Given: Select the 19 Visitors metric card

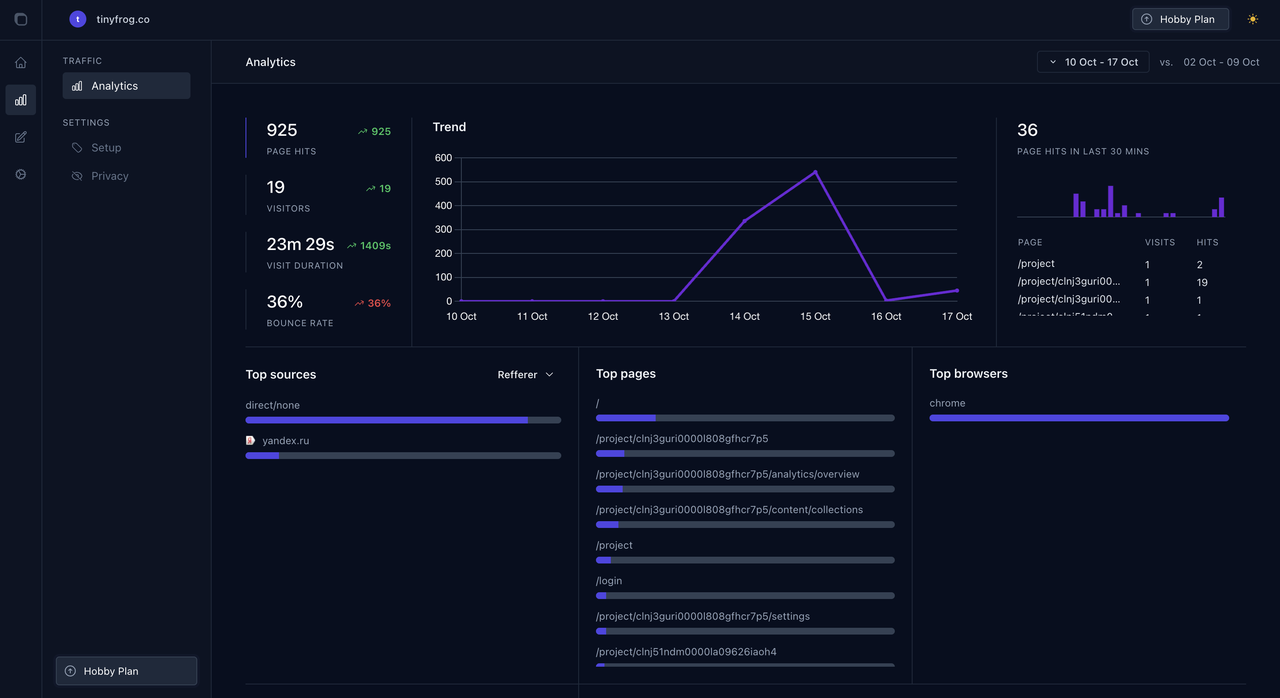Looking at the screenshot, I should (x=319, y=195).
